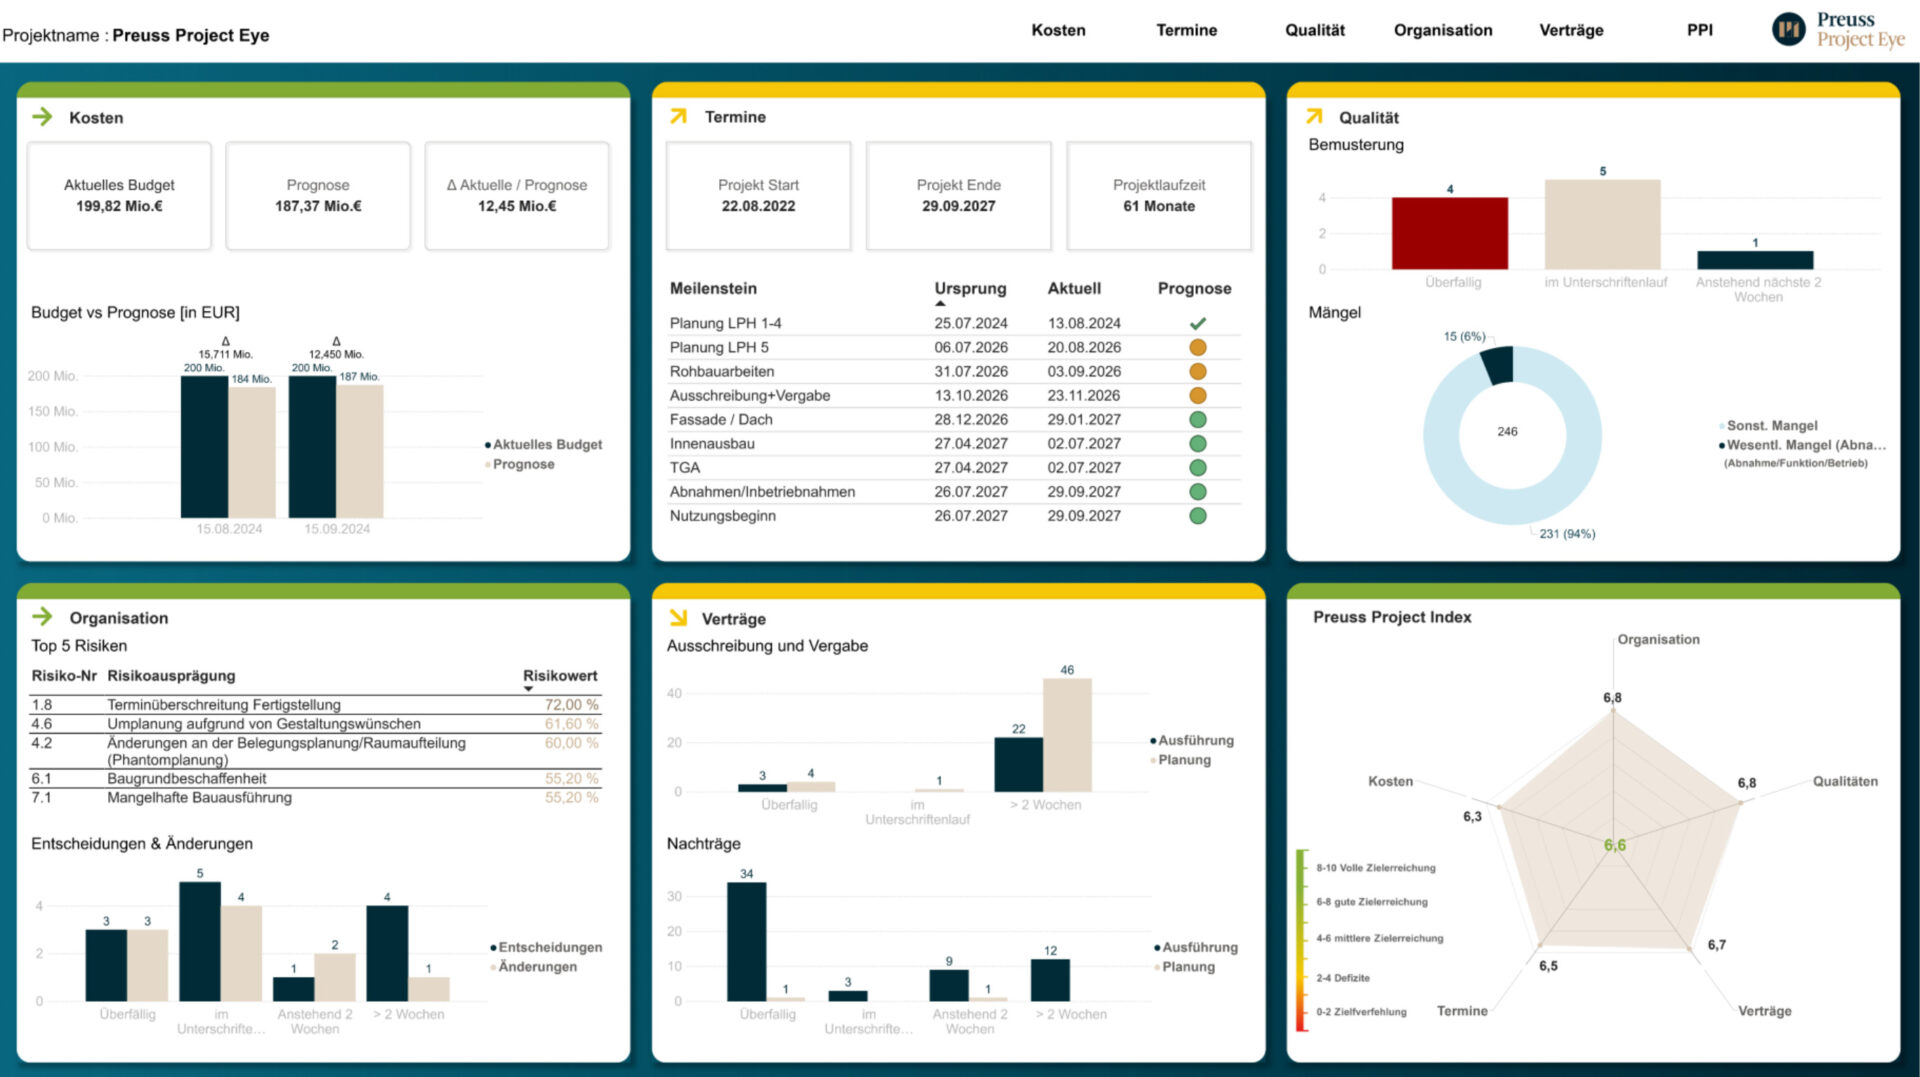Click Entscheidungen legend entry

click(546, 947)
